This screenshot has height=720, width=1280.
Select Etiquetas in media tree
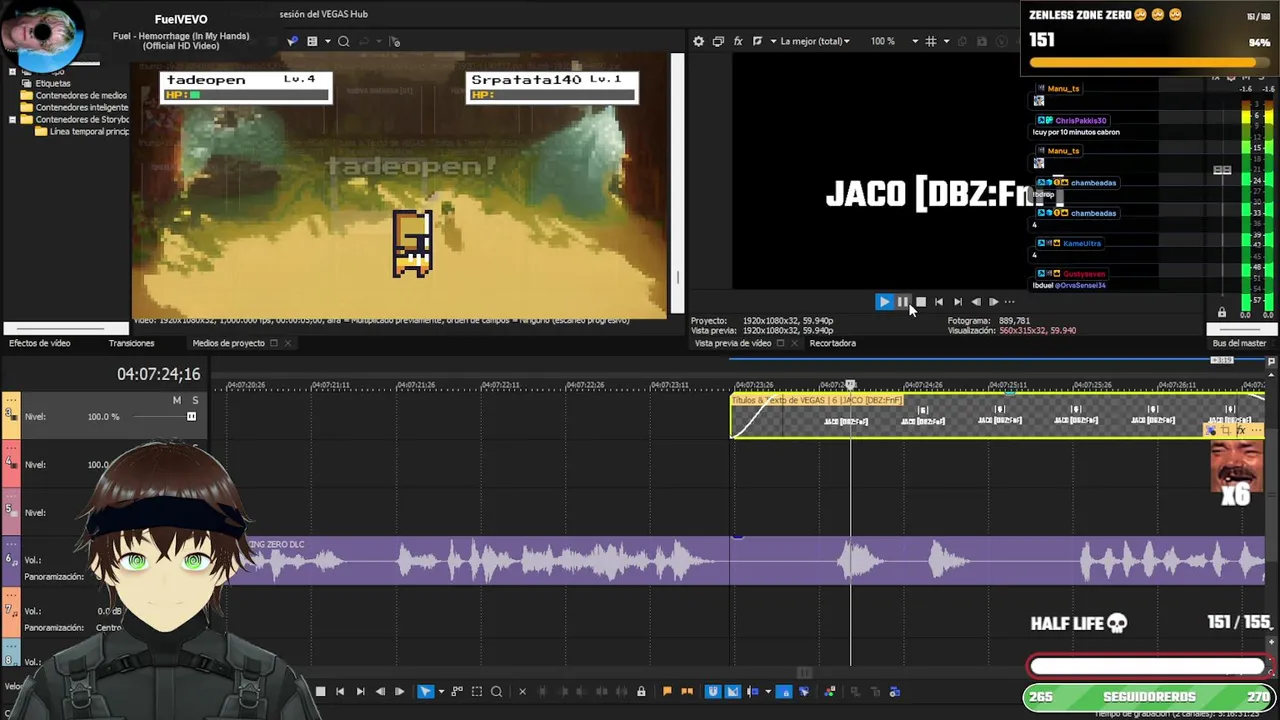(x=53, y=83)
